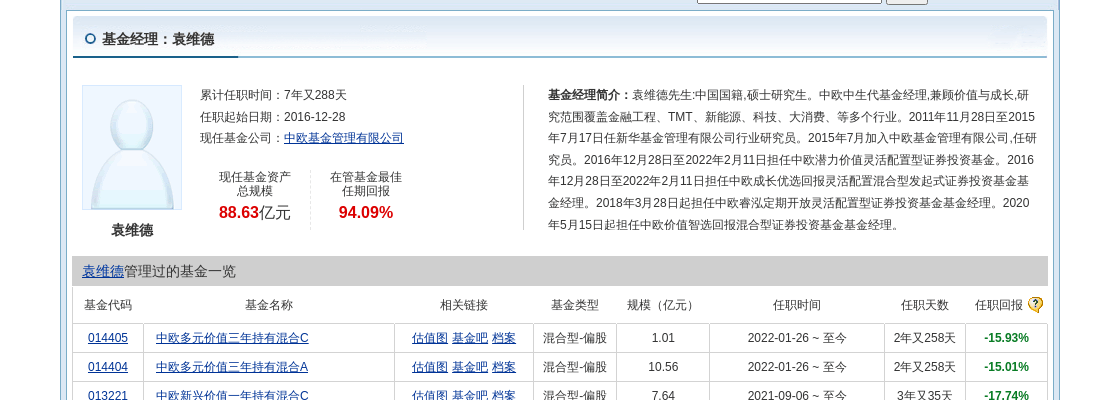Click the 累计任职时间：7年又288天 text
This screenshot has height=400, width=1120.
[x=274, y=95]
